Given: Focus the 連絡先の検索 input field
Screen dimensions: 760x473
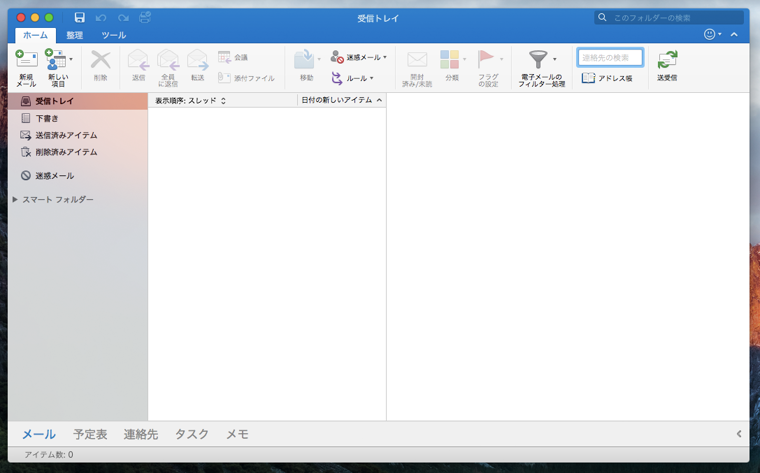Looking at the screenshot, I should [610, 58].
